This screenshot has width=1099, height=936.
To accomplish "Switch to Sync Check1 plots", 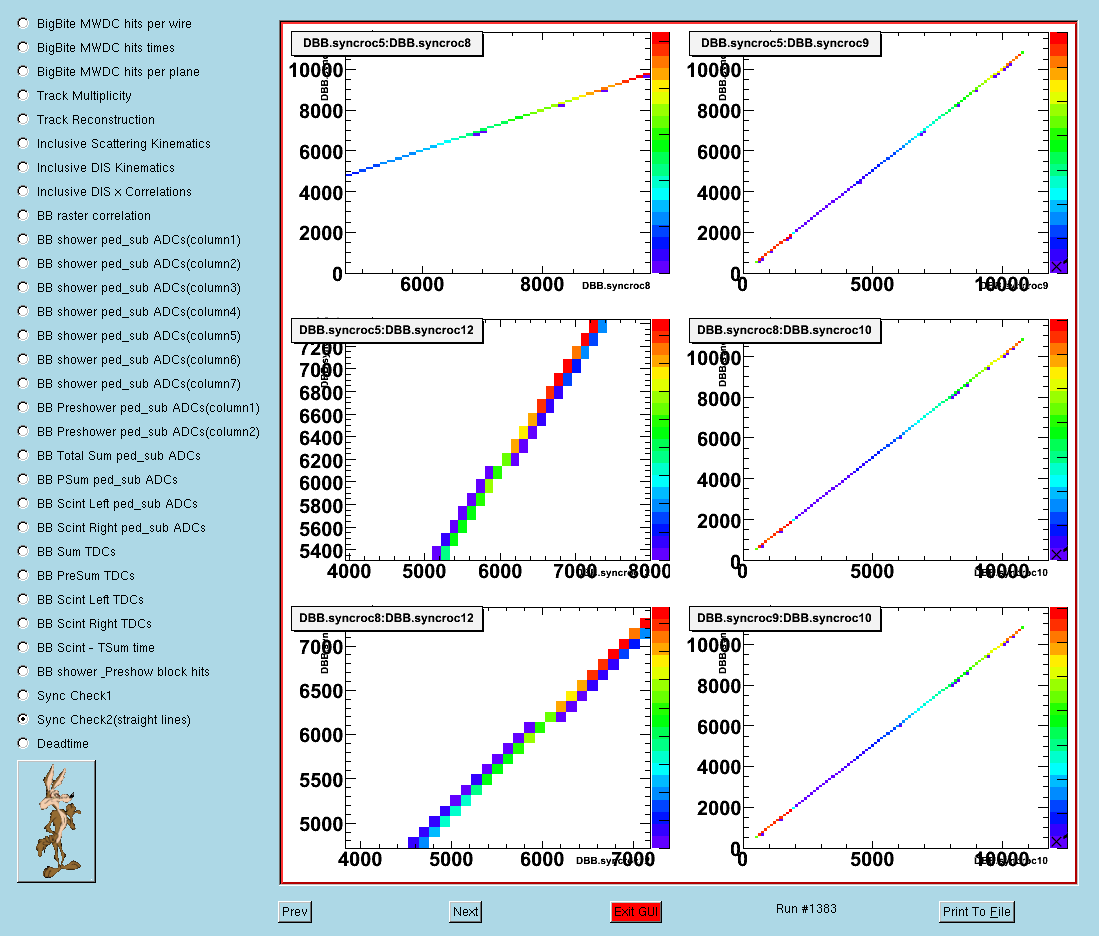I will point(23,695).
